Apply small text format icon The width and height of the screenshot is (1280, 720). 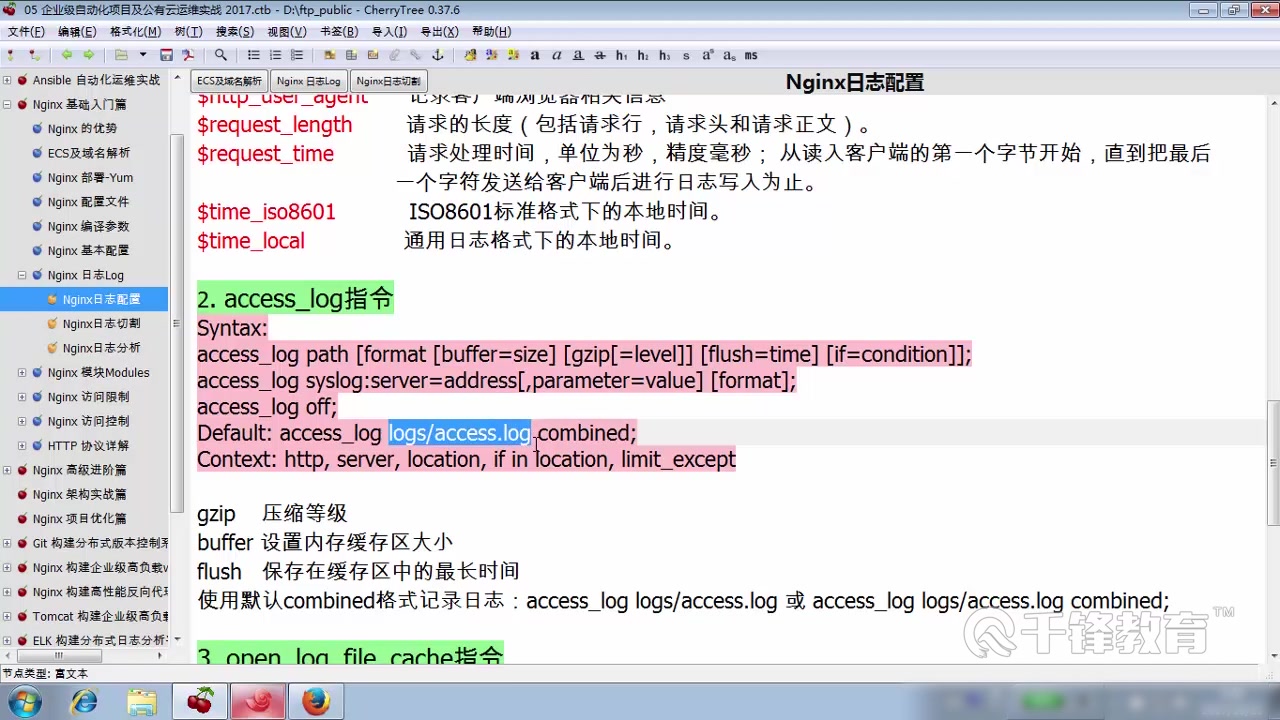coord(686,55)
